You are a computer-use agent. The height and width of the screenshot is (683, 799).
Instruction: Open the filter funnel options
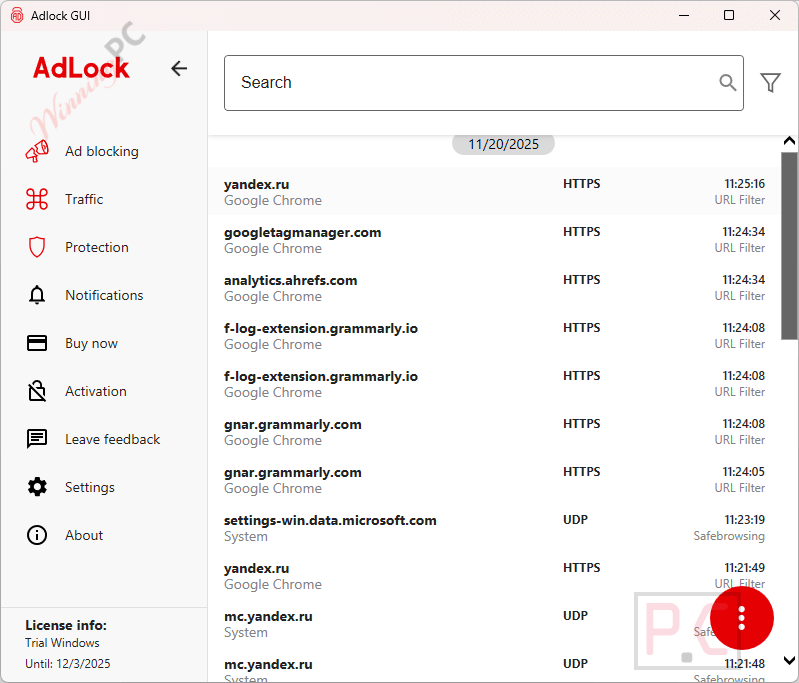point(770,83)
